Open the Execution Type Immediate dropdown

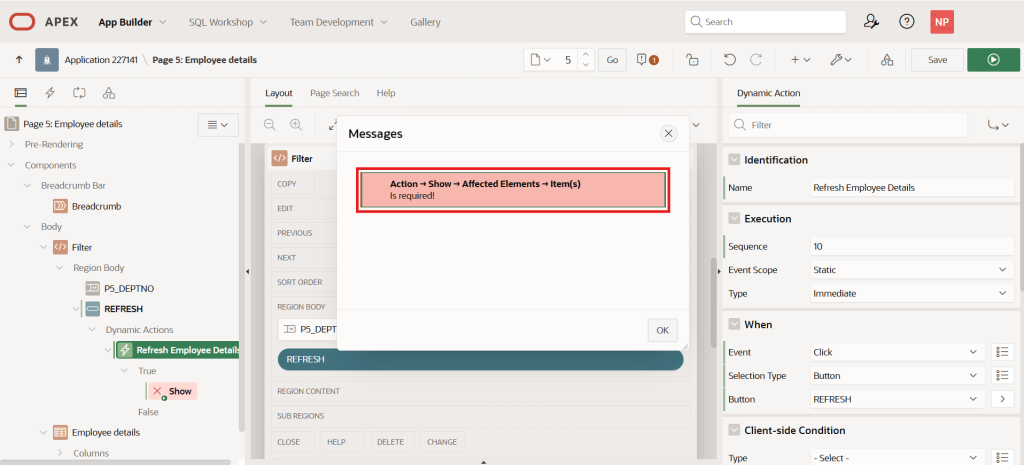(911, 293)
